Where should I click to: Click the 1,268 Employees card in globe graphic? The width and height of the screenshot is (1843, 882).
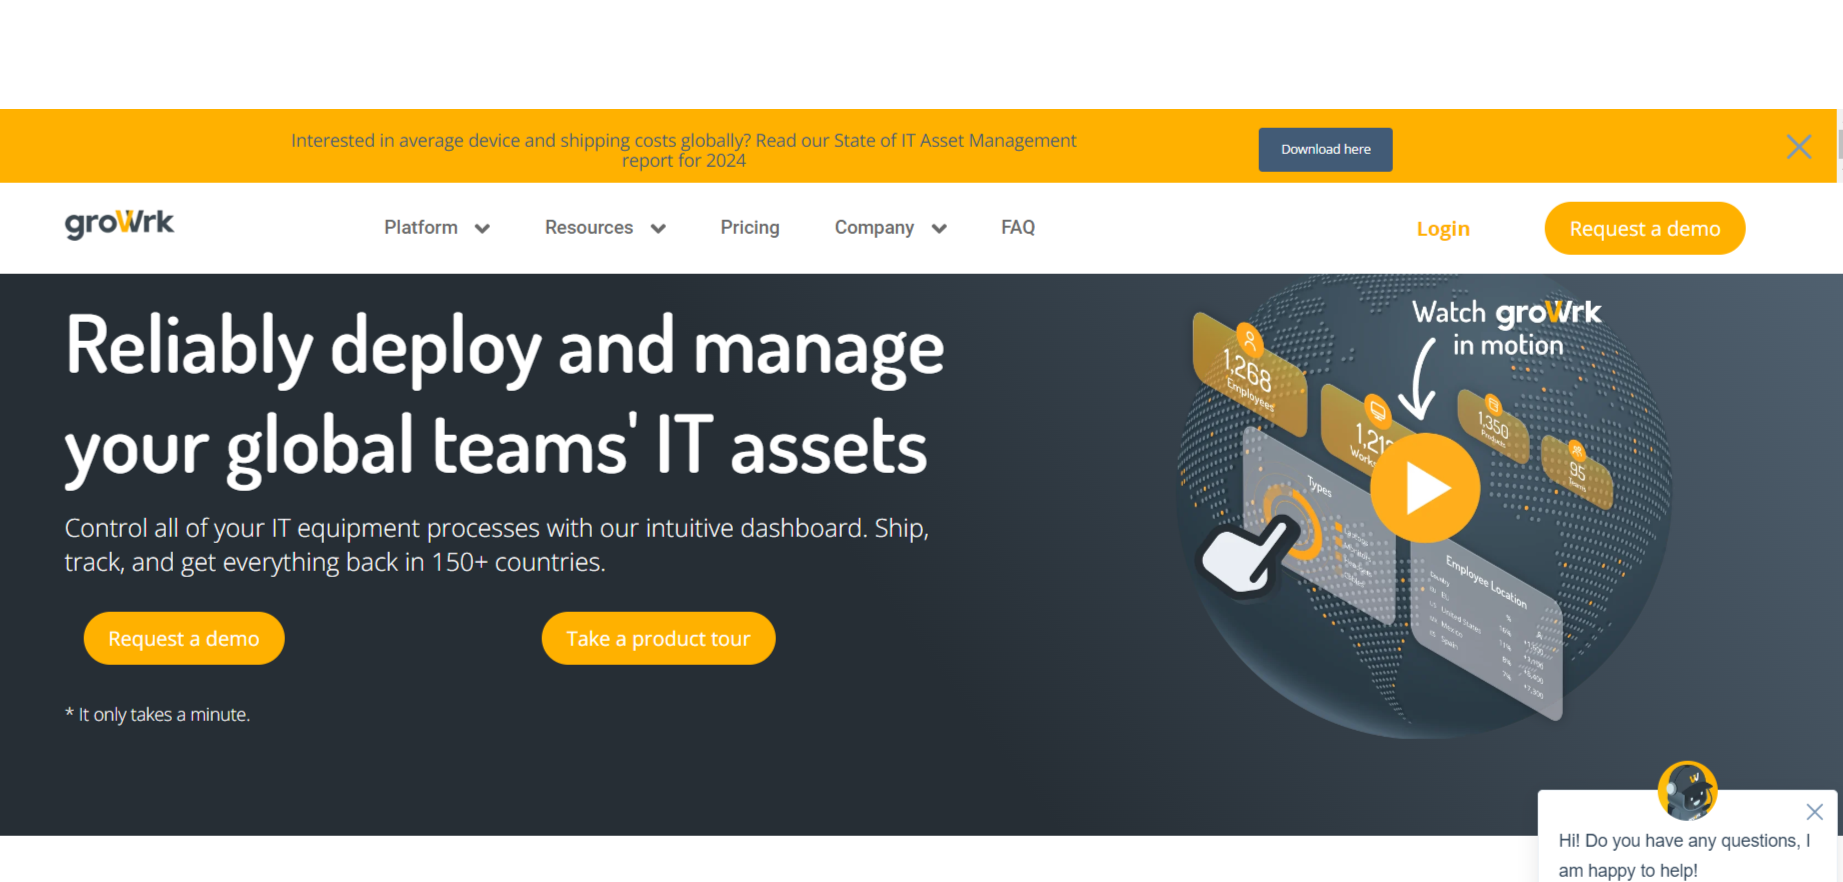[1249, 374]
